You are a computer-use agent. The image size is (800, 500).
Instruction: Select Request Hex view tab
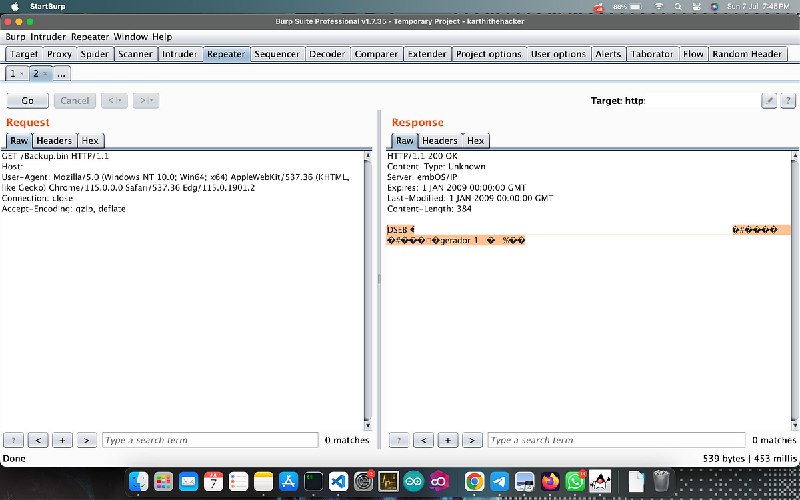coord(90,141)
